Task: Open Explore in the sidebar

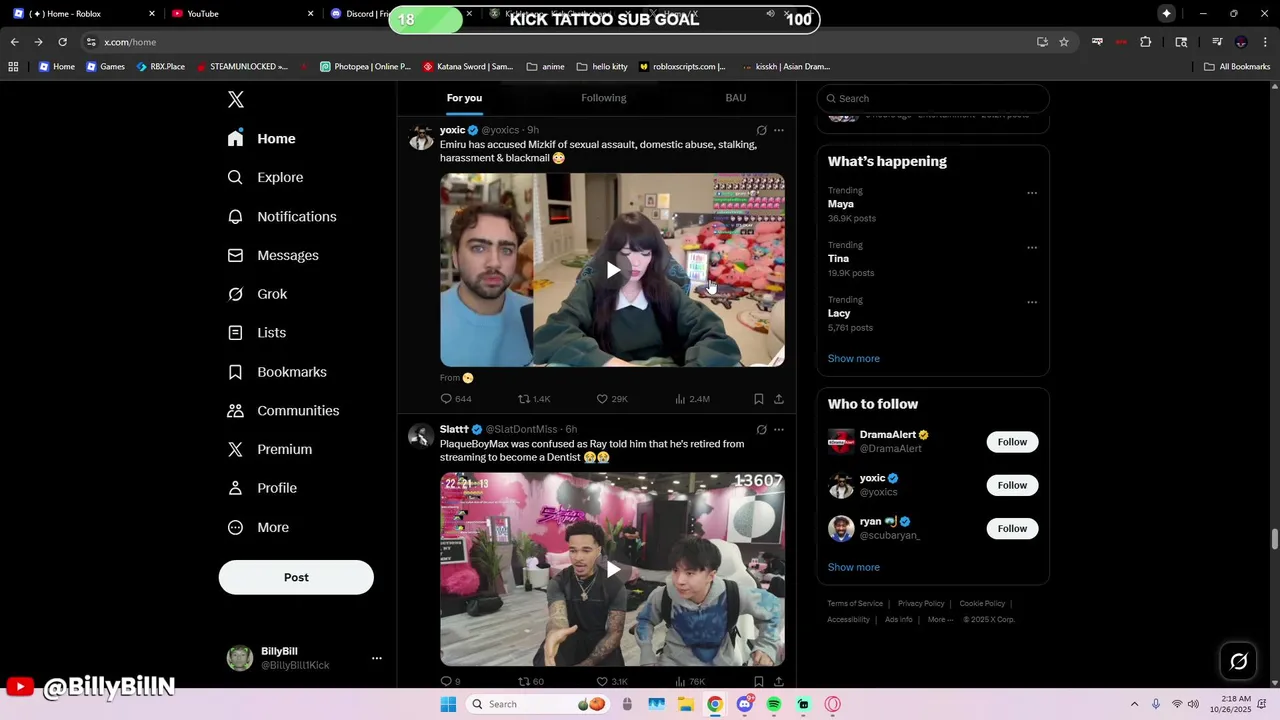Action: click(266, 177)
